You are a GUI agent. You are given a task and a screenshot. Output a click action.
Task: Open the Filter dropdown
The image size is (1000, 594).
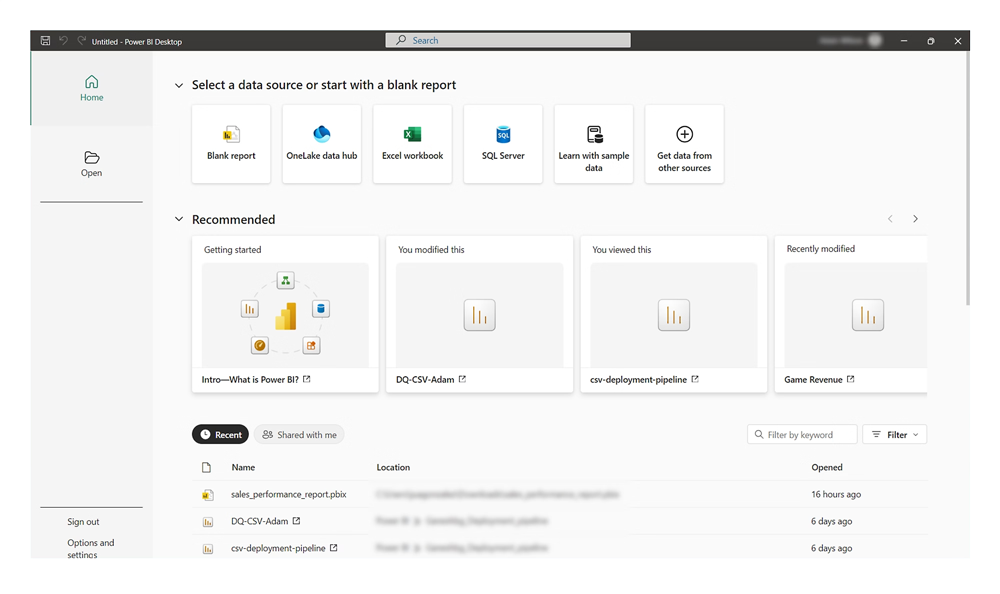click(894, 435)
